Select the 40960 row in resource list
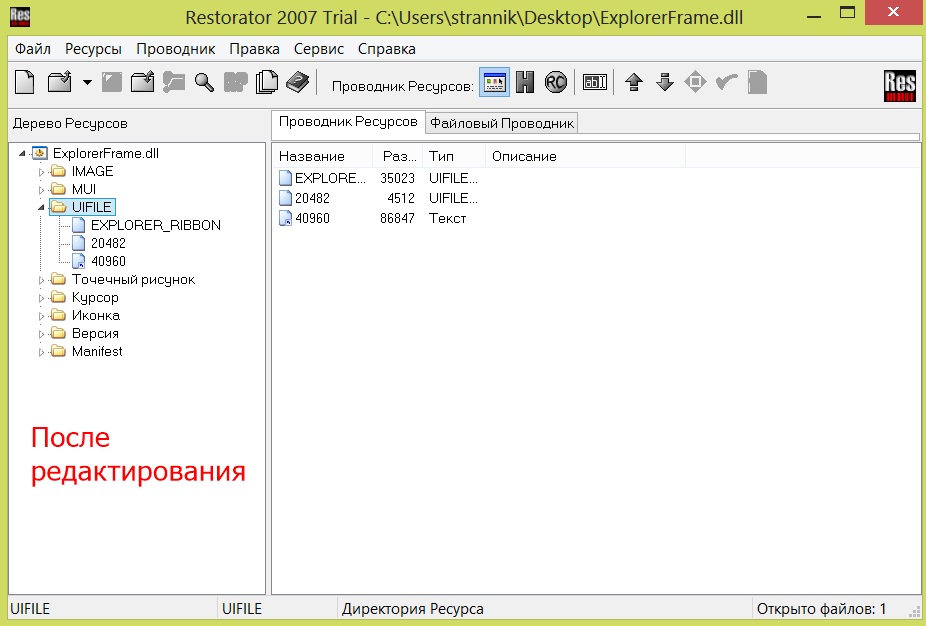 pos(312,218)
